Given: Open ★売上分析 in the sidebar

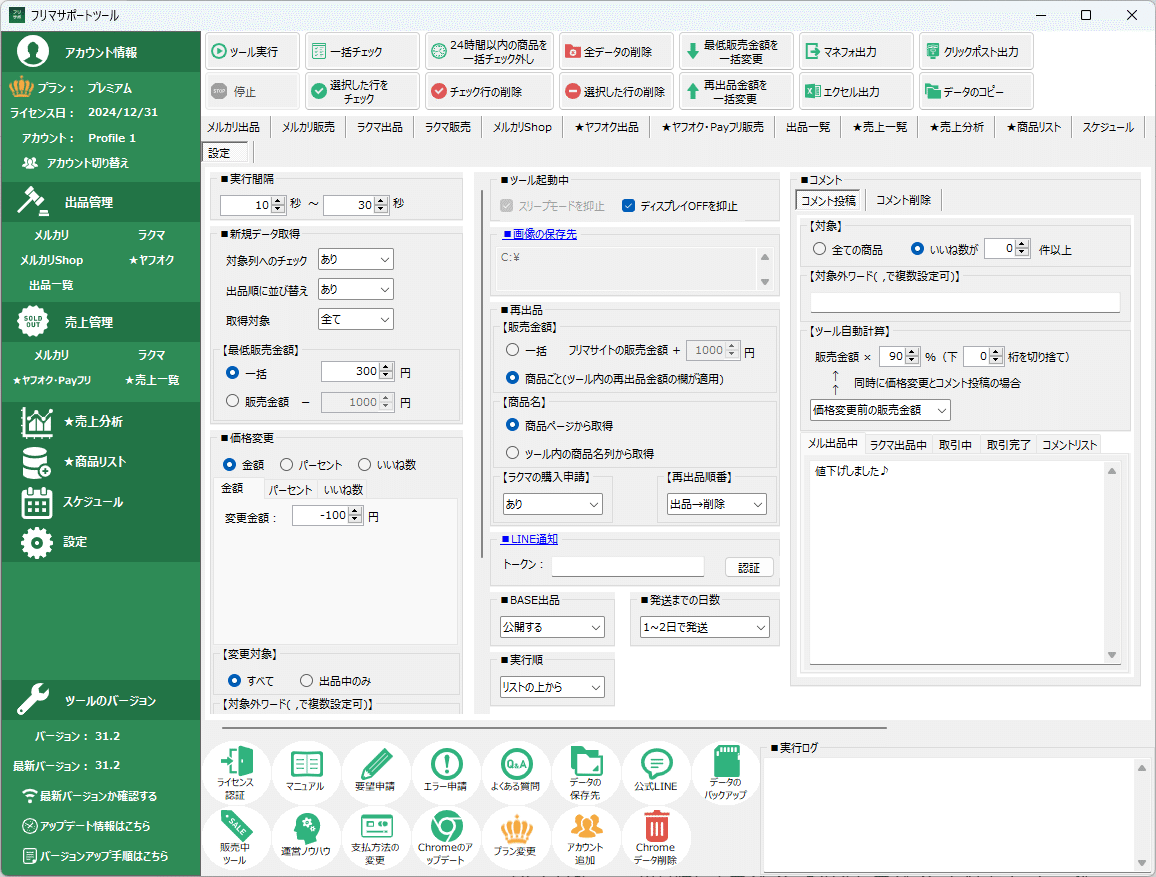Looking at the screenshot, I should point(93,422).
